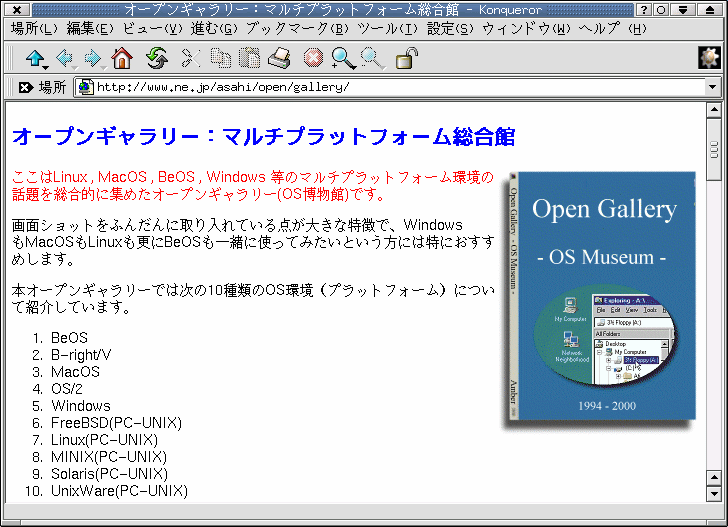Print the page with the printer icon
This screenshot has width=728, height=527.
click(280, 59)
